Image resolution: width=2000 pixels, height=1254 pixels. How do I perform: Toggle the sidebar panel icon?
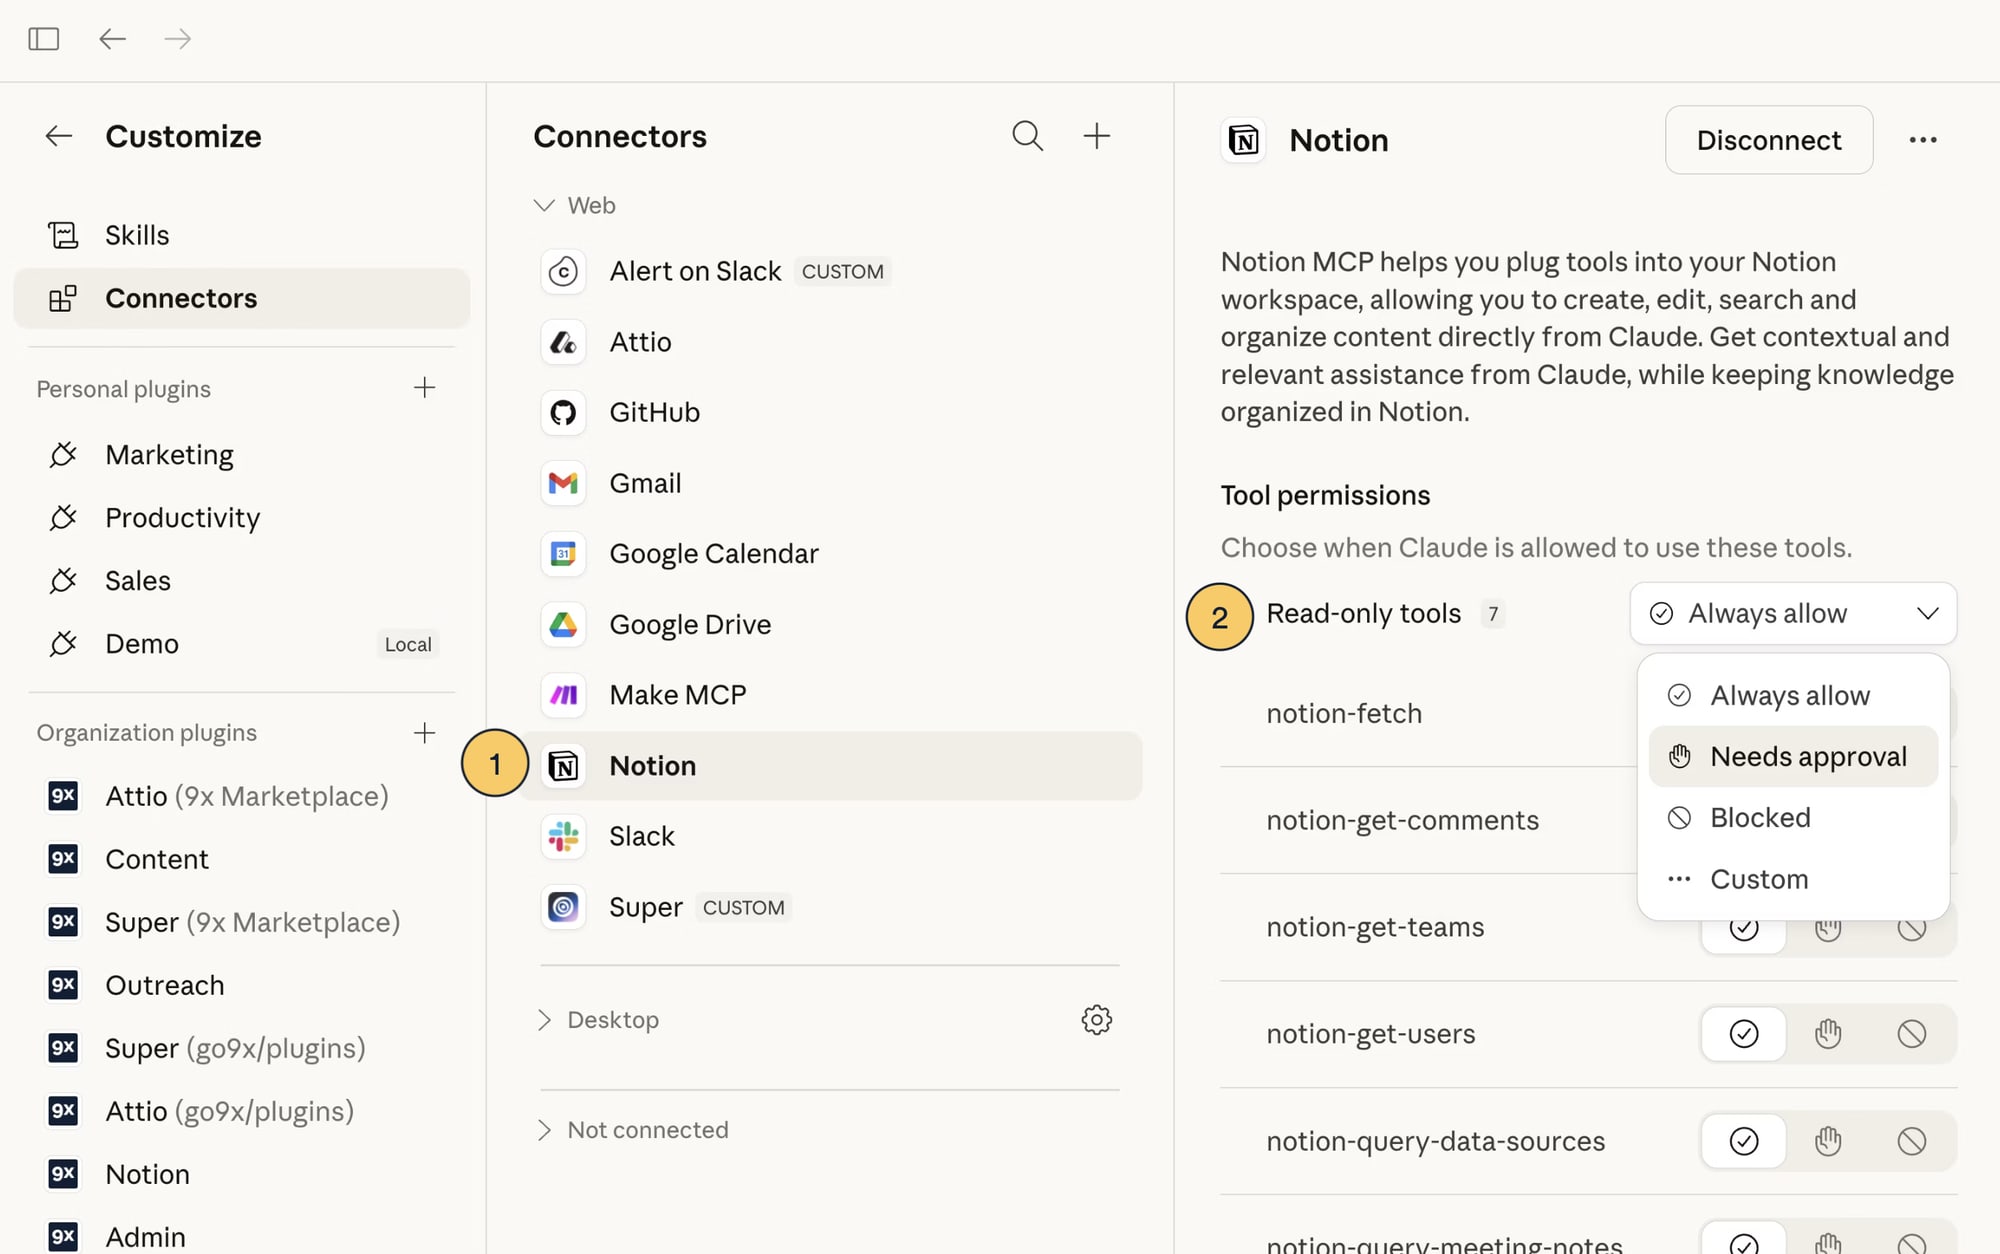point(43,39)
